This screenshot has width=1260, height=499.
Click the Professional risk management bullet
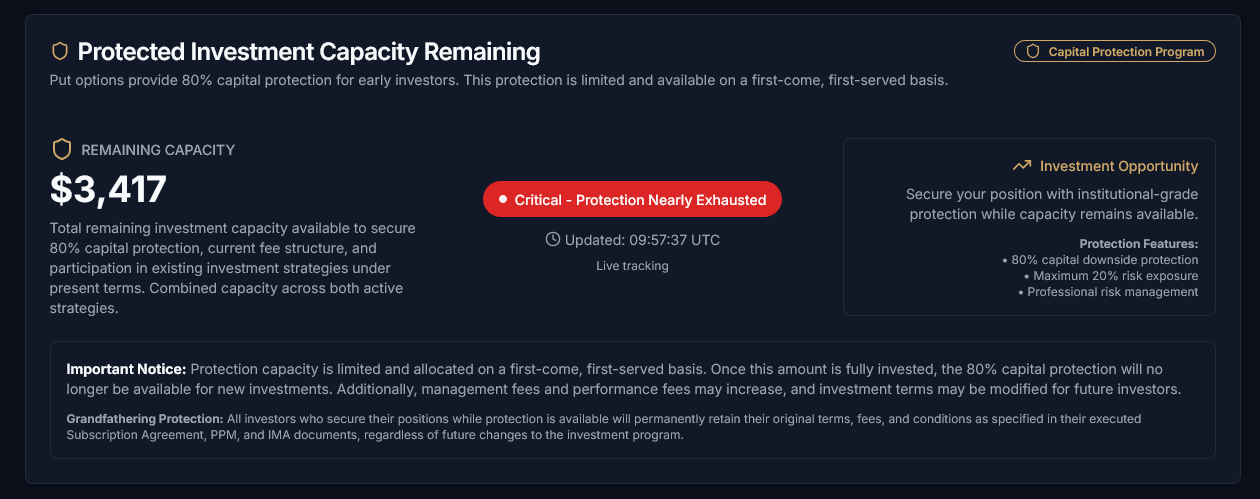tap(1108, 292)
